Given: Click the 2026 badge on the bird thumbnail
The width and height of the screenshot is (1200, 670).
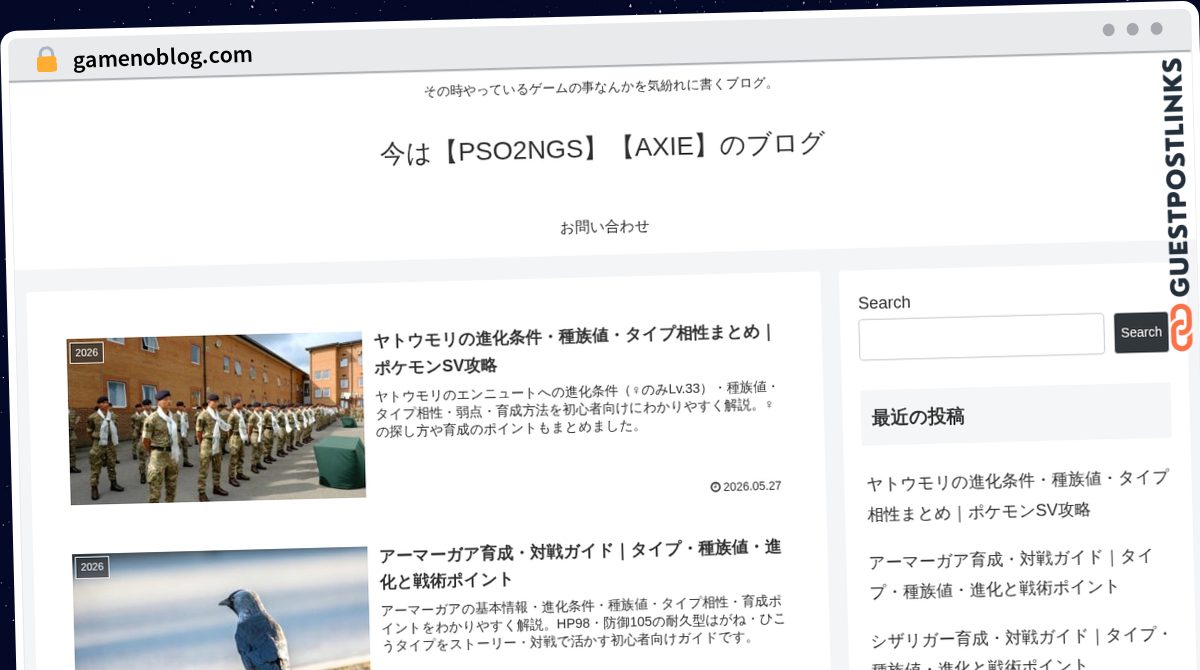Looking at the screenshot, I should [x=92, y=567].
